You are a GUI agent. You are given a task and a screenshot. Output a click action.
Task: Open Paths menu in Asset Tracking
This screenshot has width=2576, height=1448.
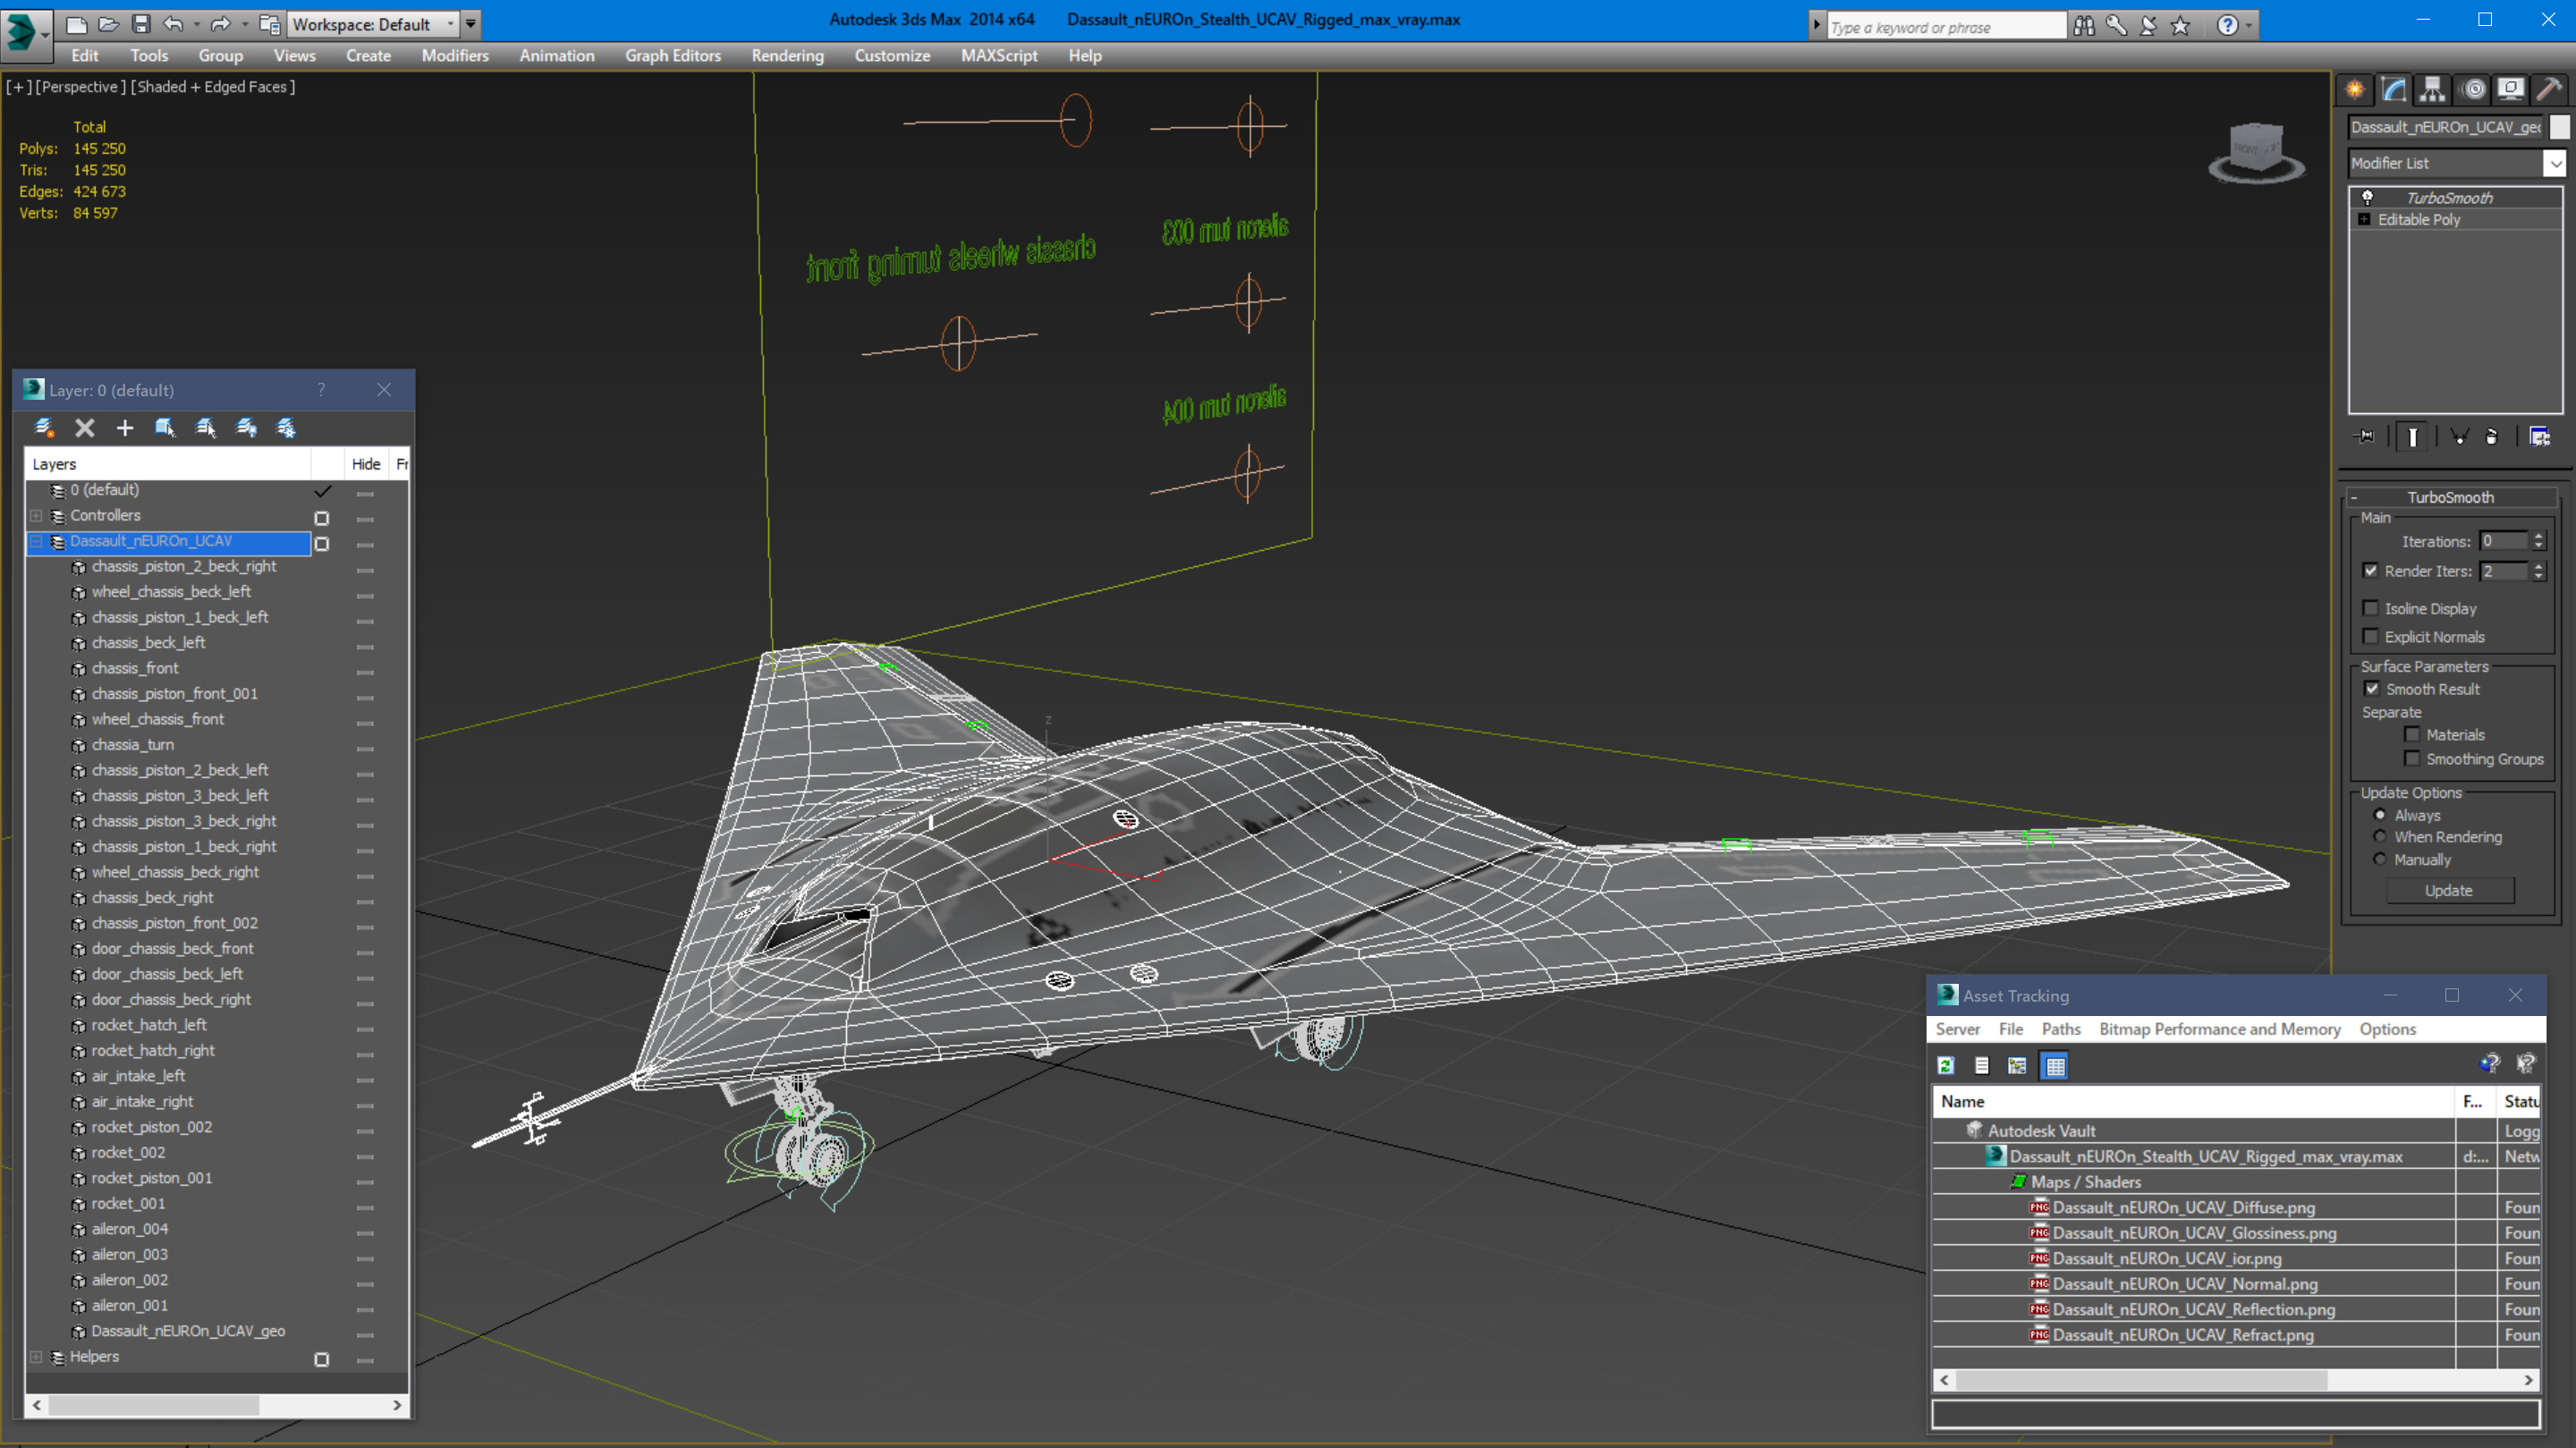[2061, 1029]
